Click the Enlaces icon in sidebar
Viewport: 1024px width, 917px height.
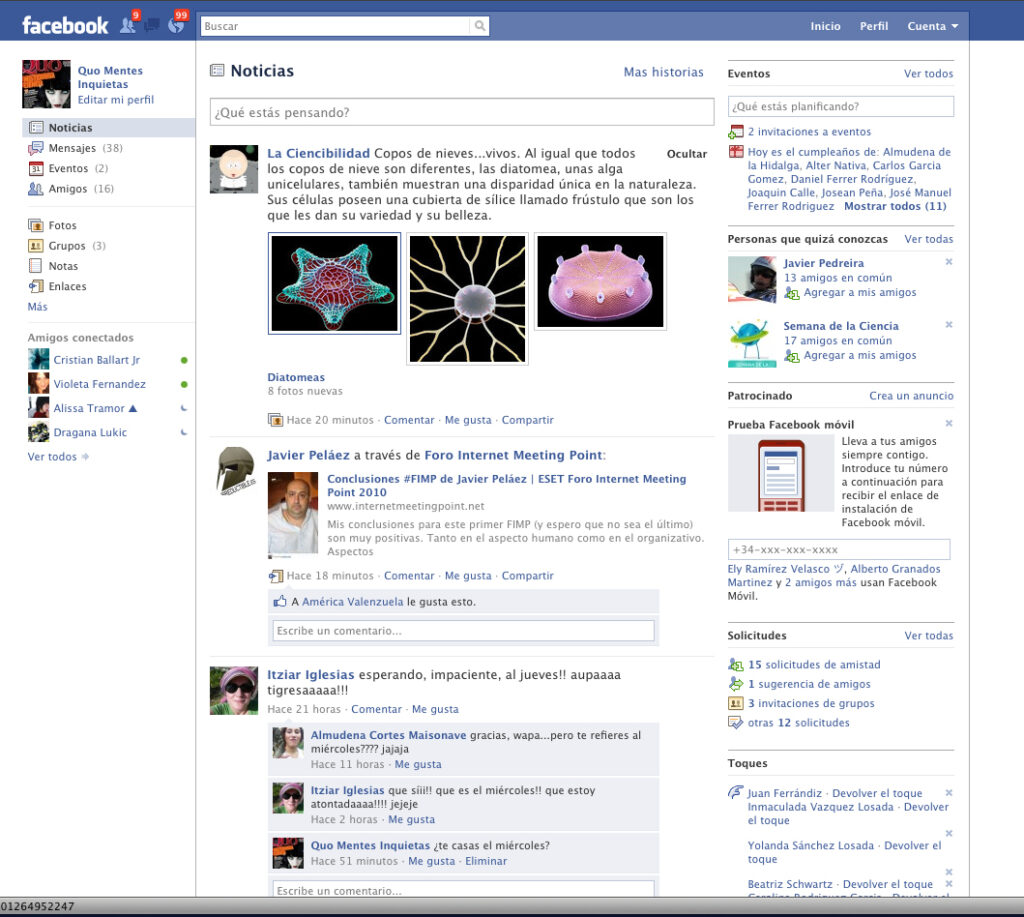[x=35, y=286]
